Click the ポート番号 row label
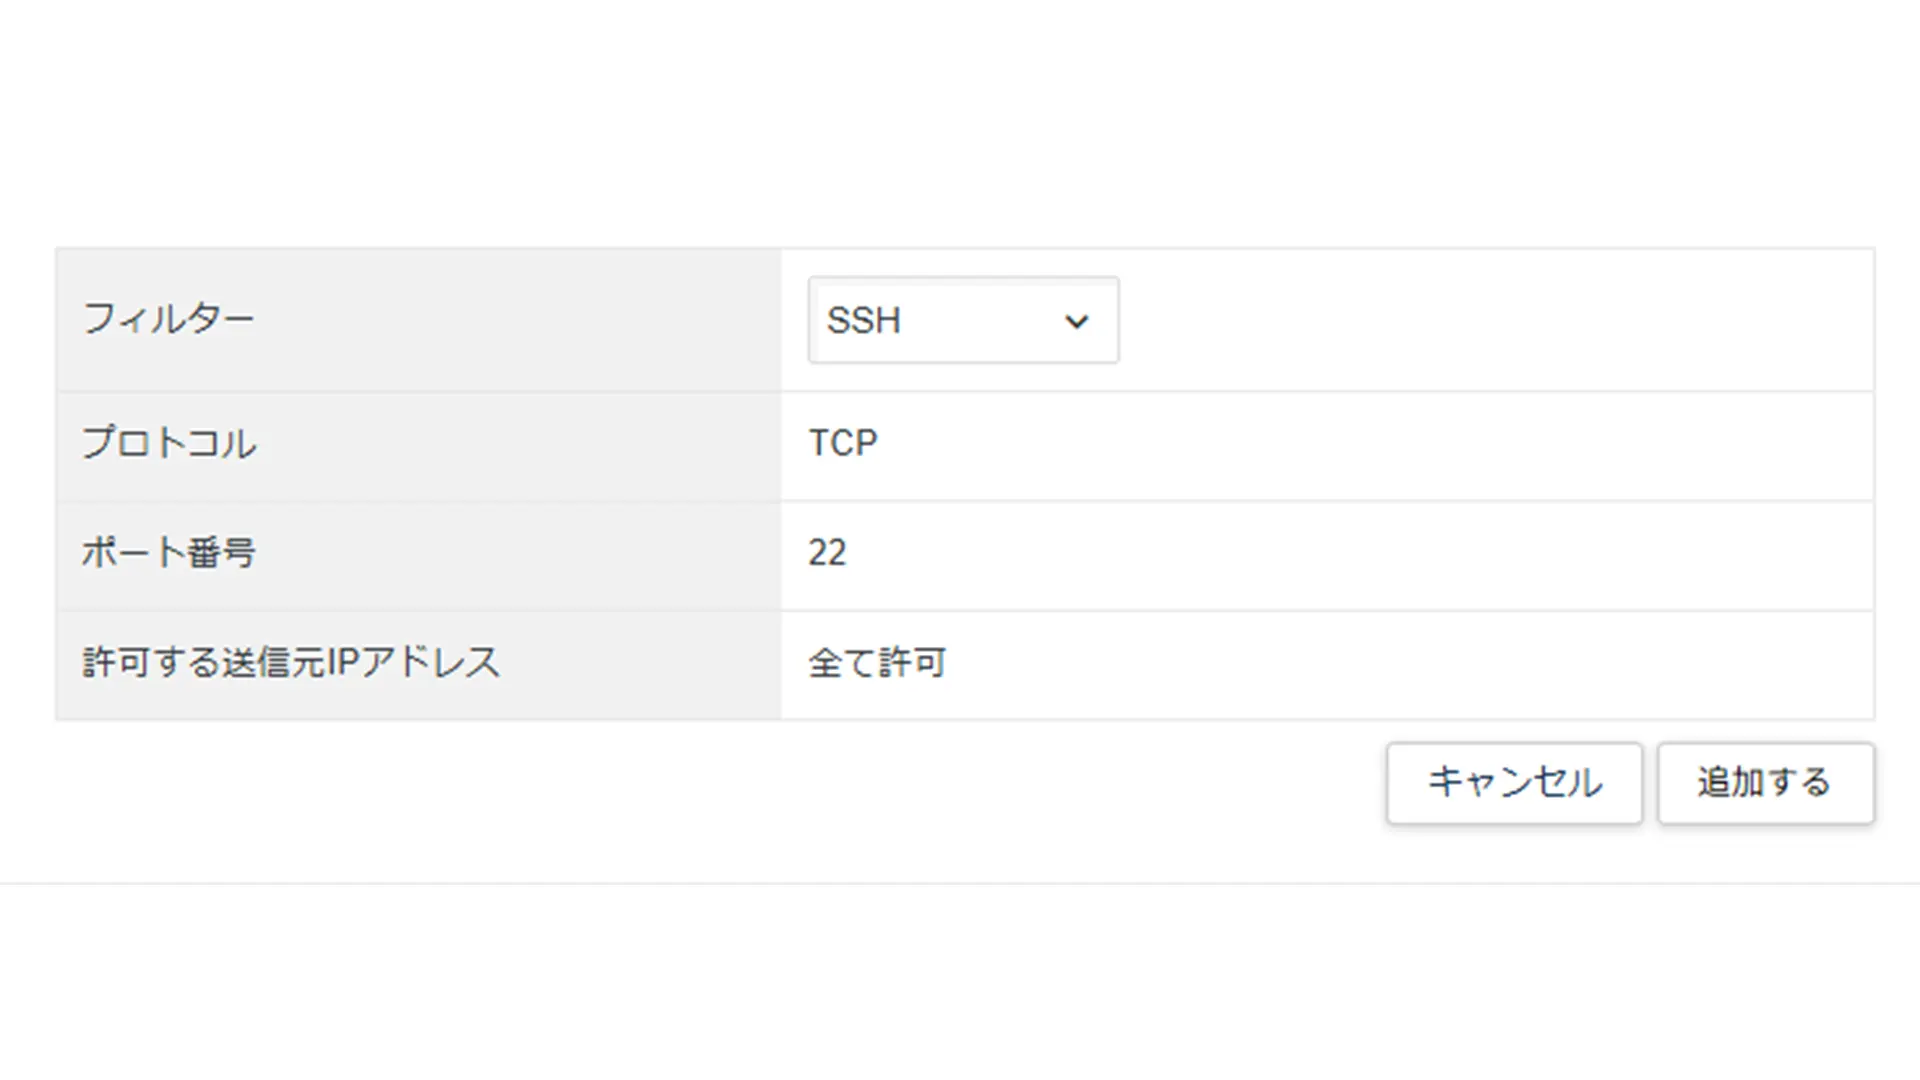Screen dimensions: 1920x1080 [x=168, y=553]
